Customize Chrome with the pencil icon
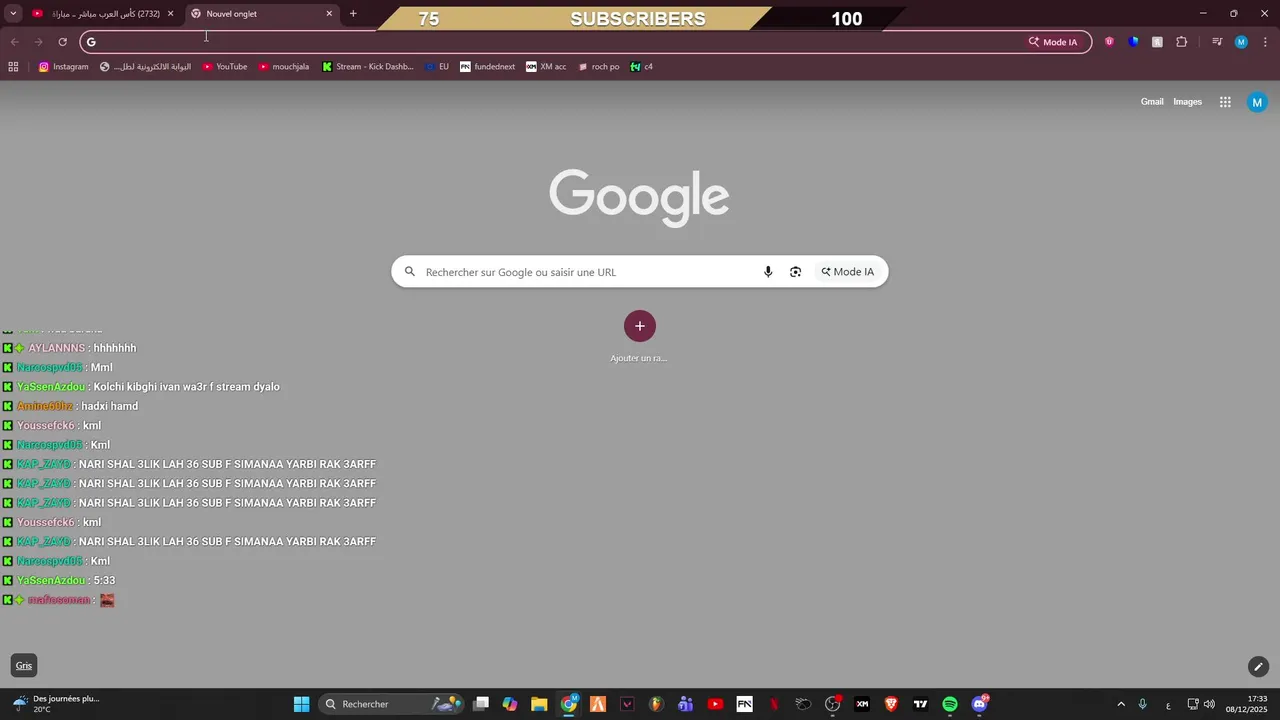Screen dimensions: 1280x720 coord(1258,666)
